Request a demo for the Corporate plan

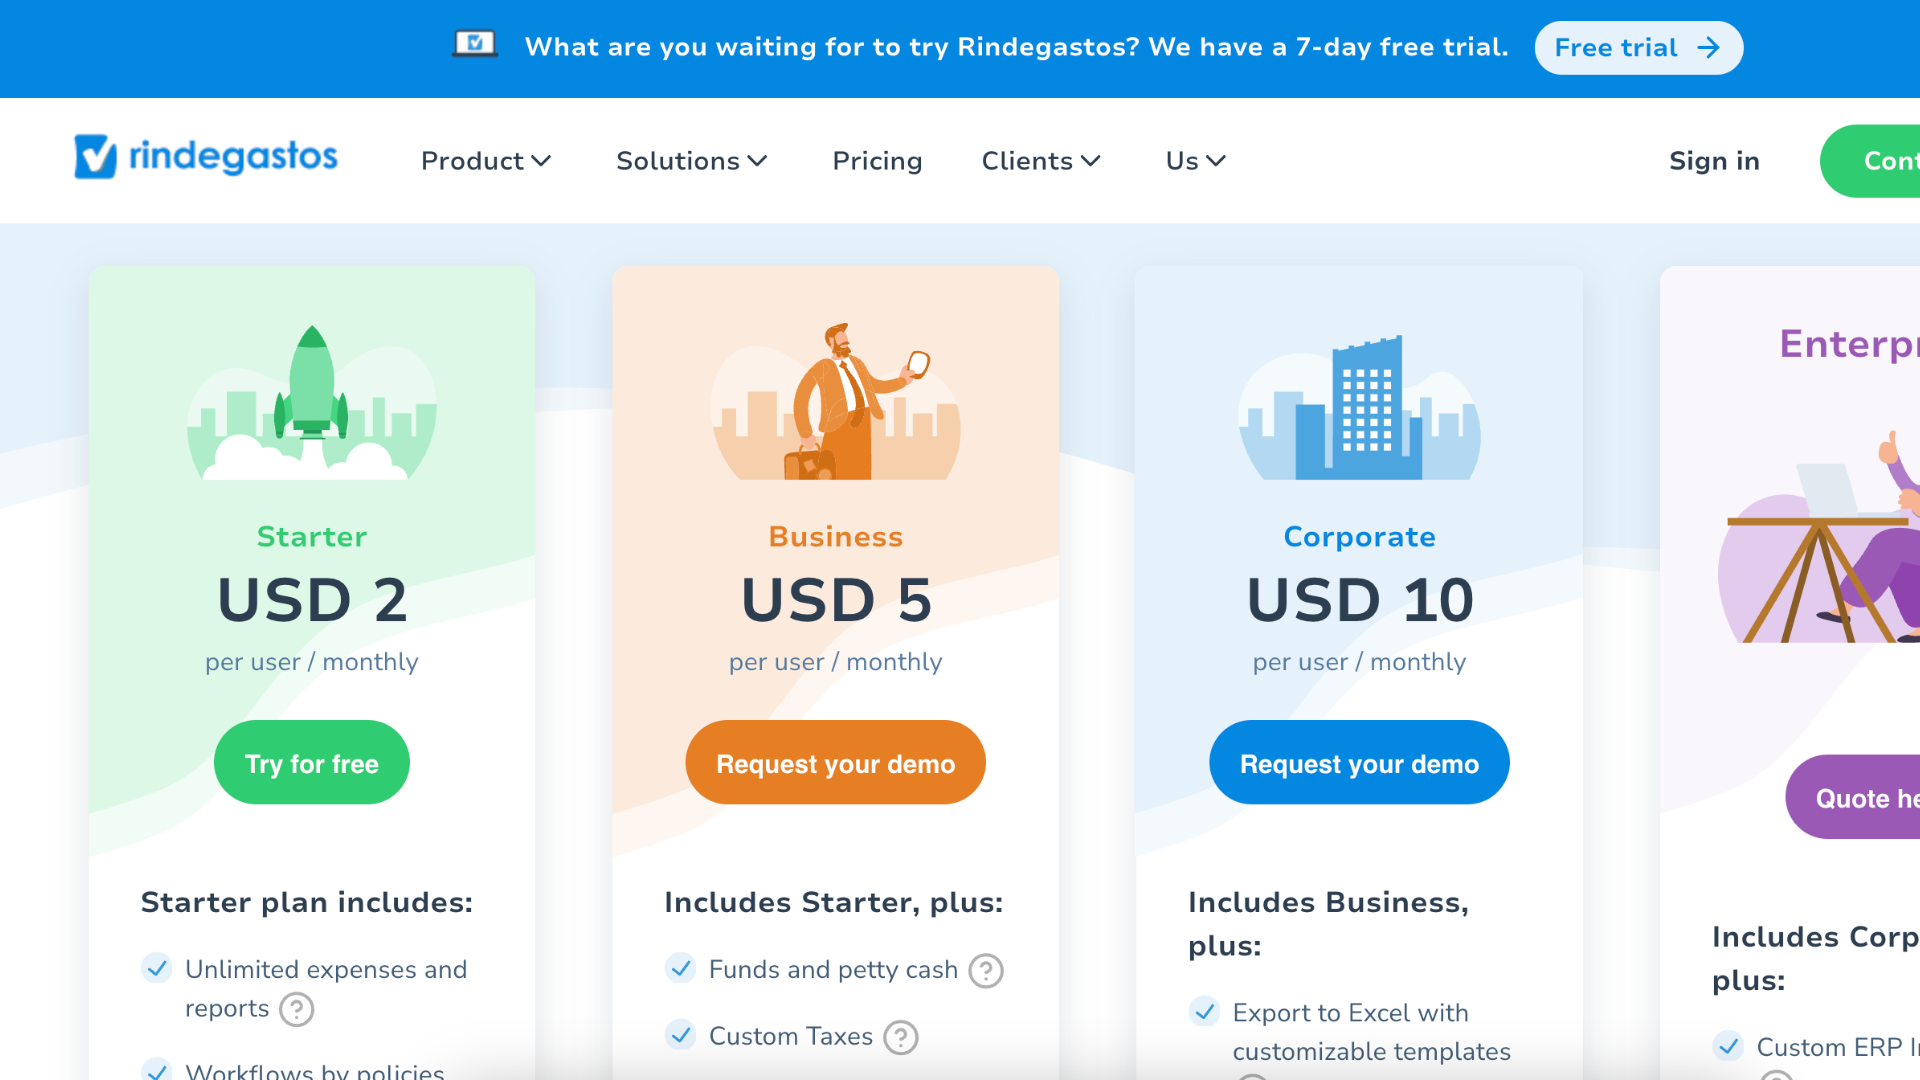click(1359, 763)
